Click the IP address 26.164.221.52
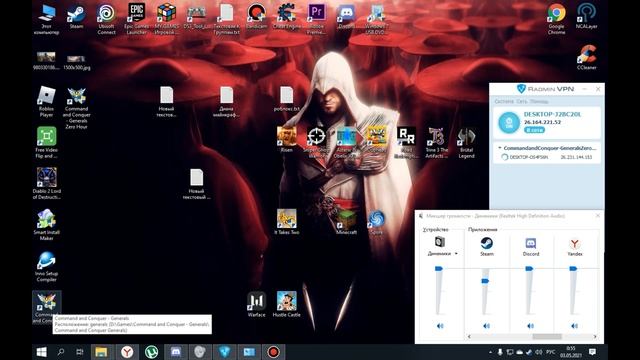The height and width of the screenshot is (360, 640). (542, 122)
